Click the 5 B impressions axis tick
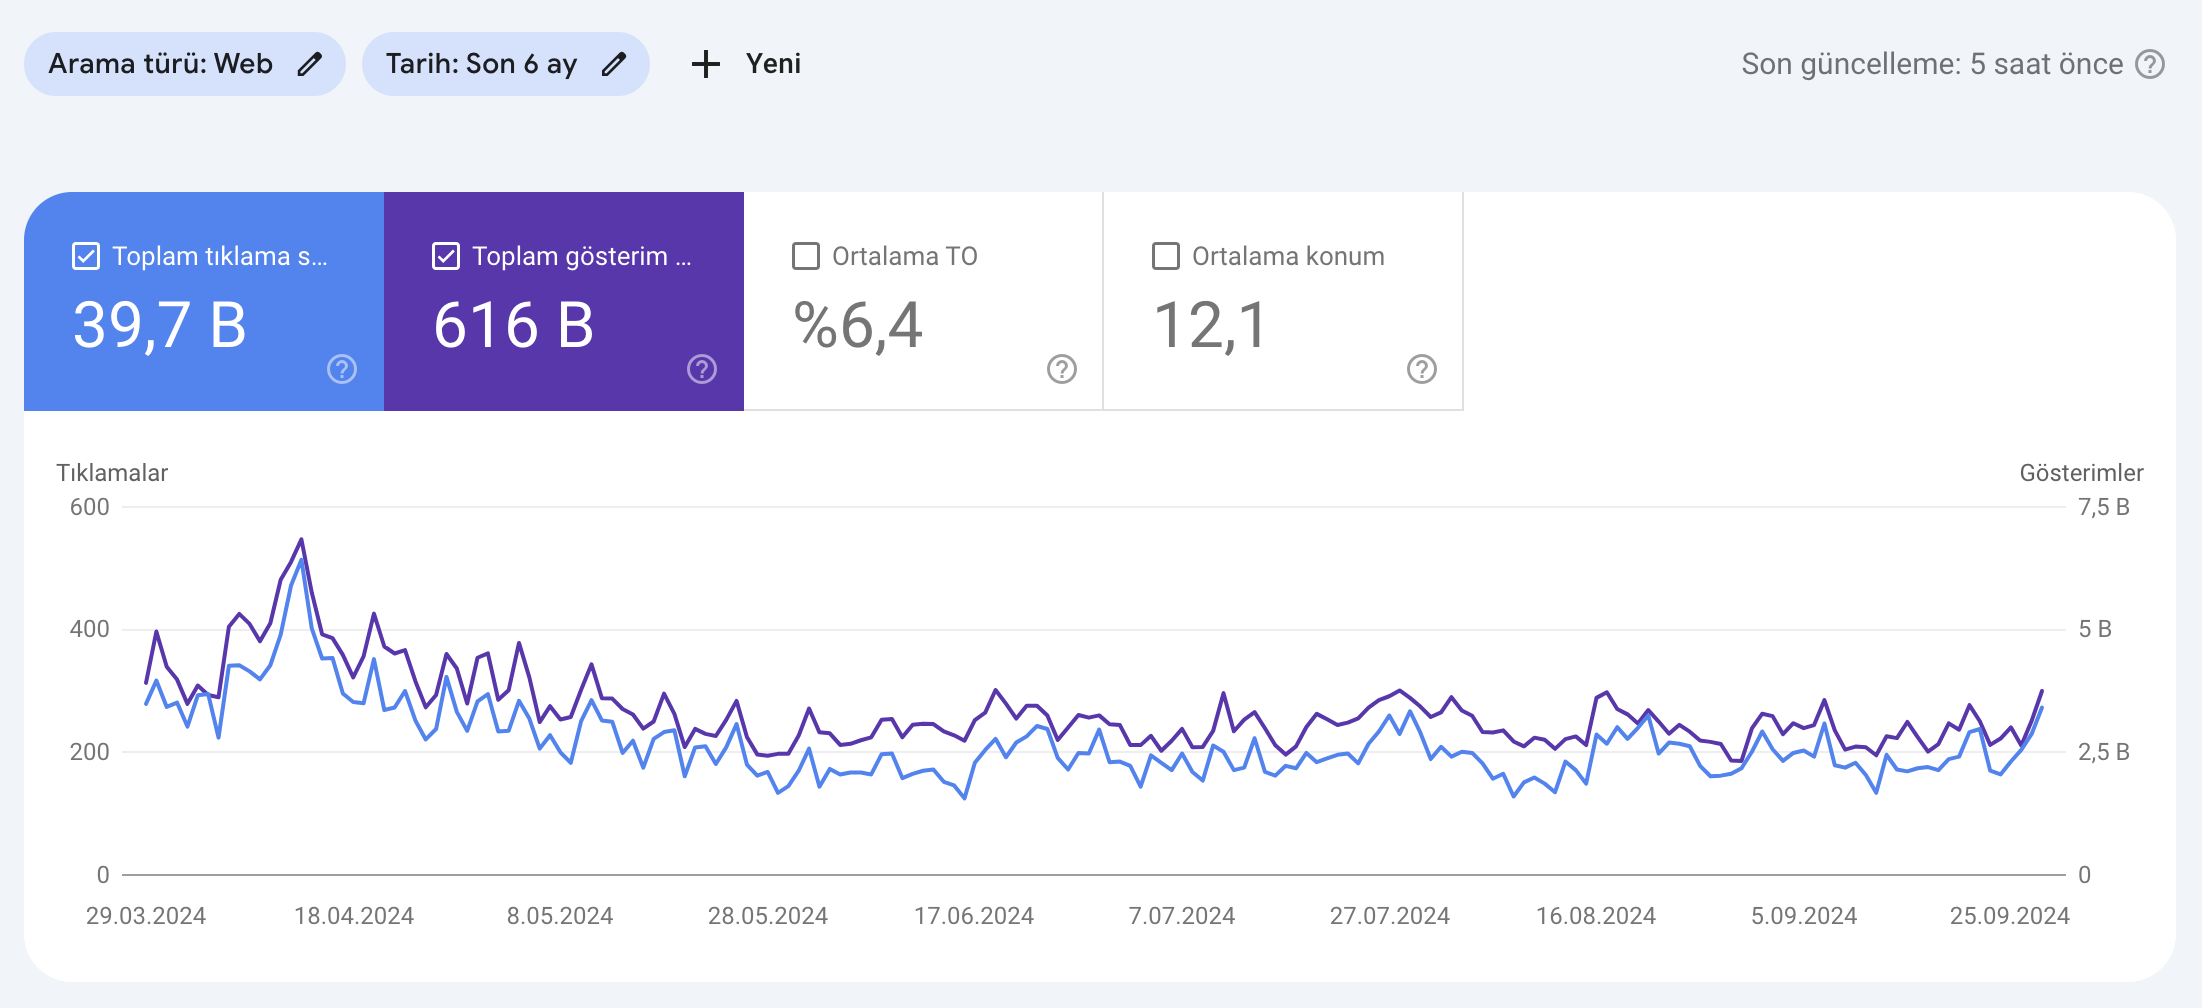The height and width of the screenshot is (1008, 2202). [2095, 629]
